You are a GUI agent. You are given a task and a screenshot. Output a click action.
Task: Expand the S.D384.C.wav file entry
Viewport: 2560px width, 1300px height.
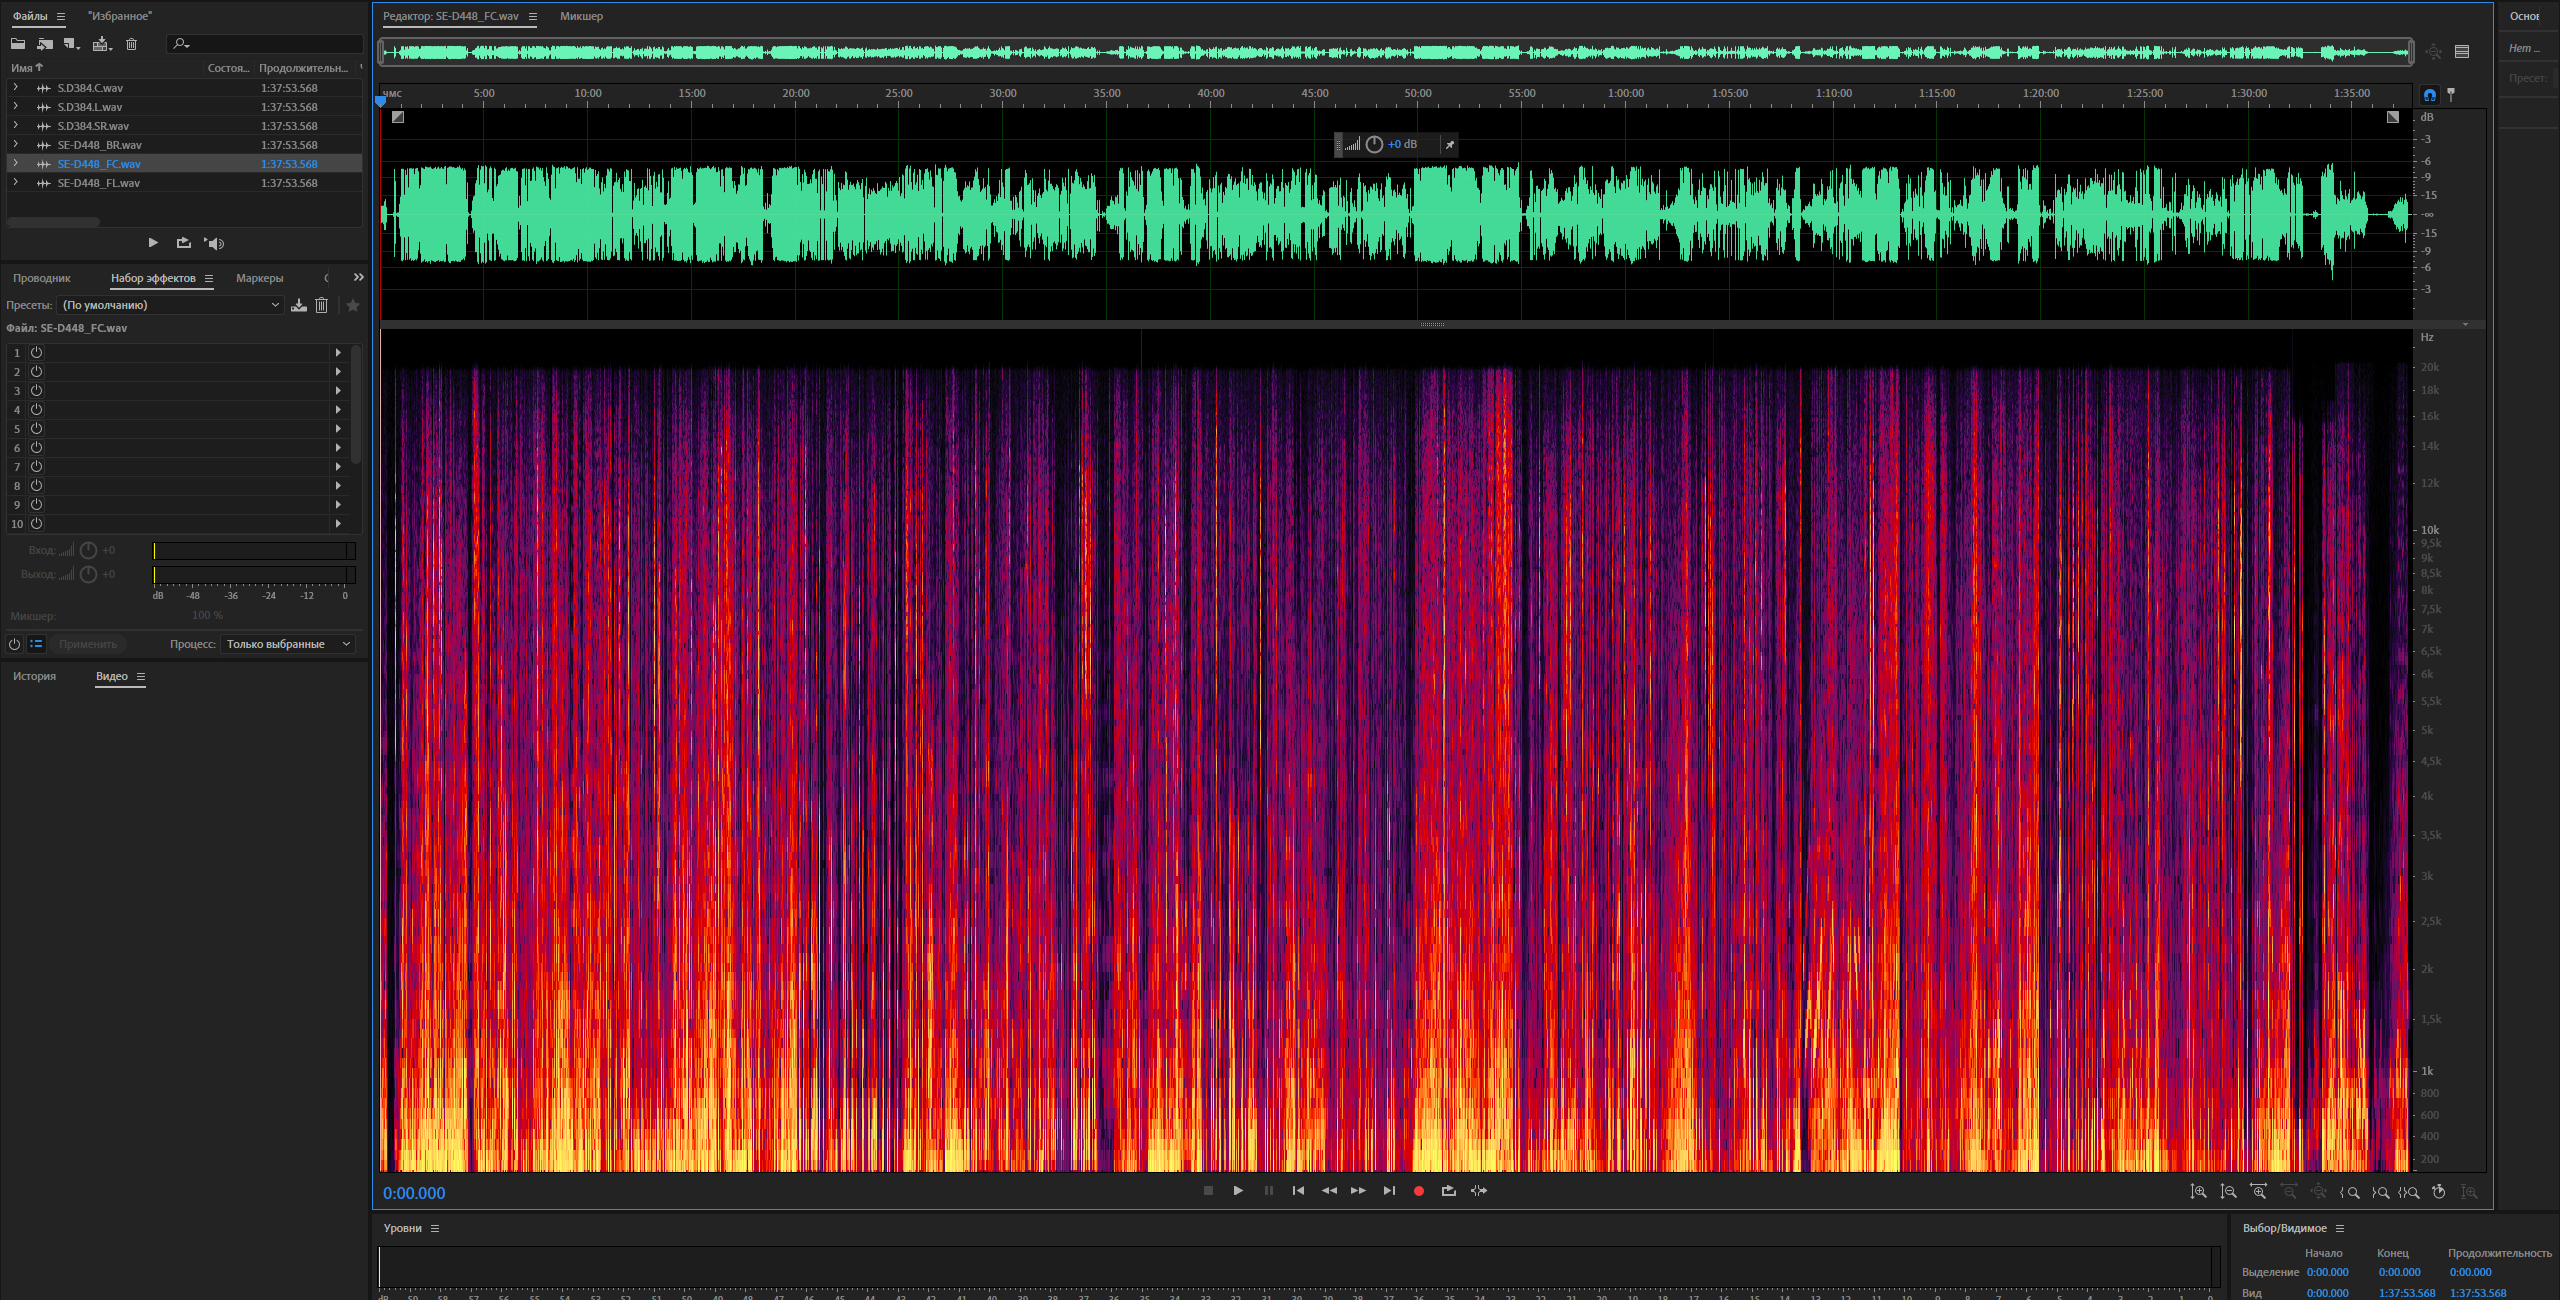(15, 88)
